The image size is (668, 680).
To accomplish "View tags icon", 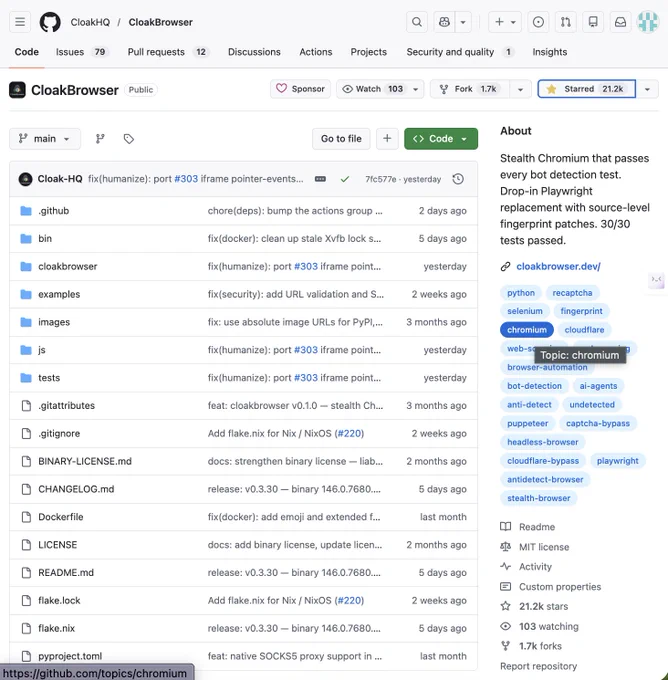I will [x=128, y=139].
